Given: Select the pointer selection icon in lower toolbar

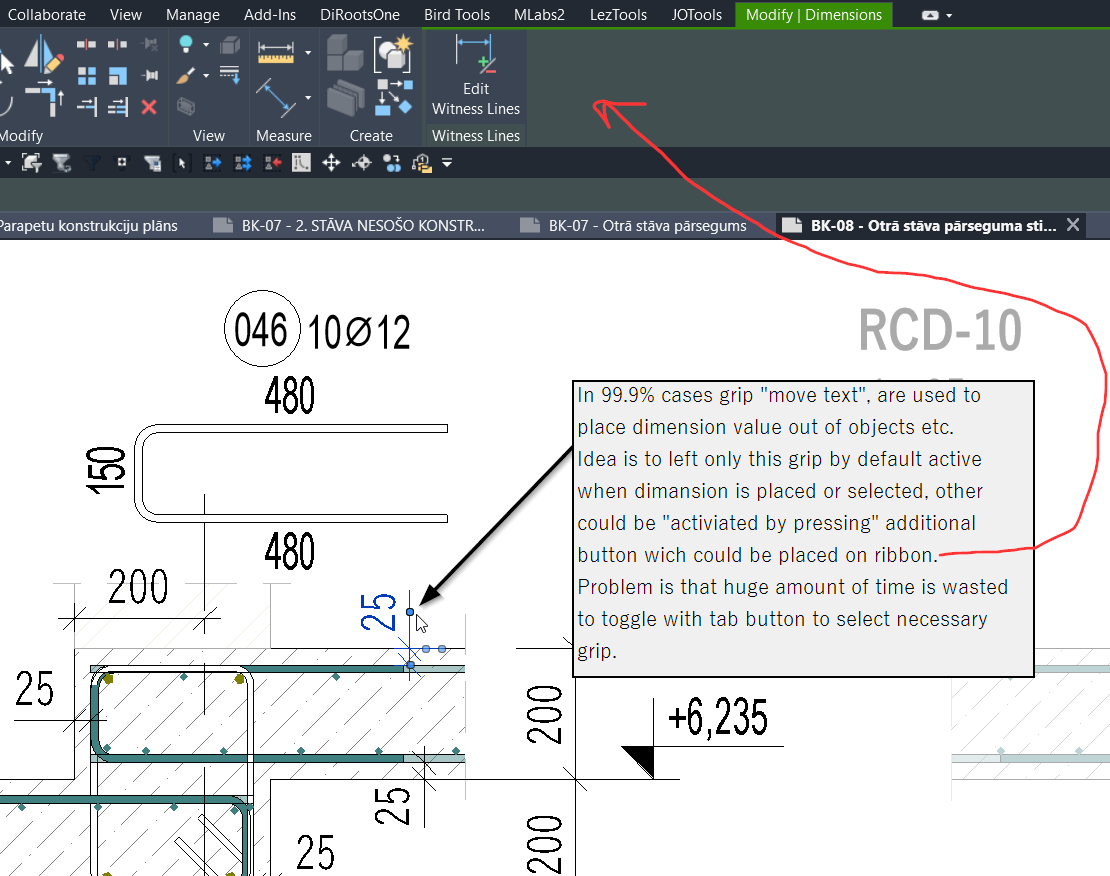Looking at the screenshot, I should point(180,161).
